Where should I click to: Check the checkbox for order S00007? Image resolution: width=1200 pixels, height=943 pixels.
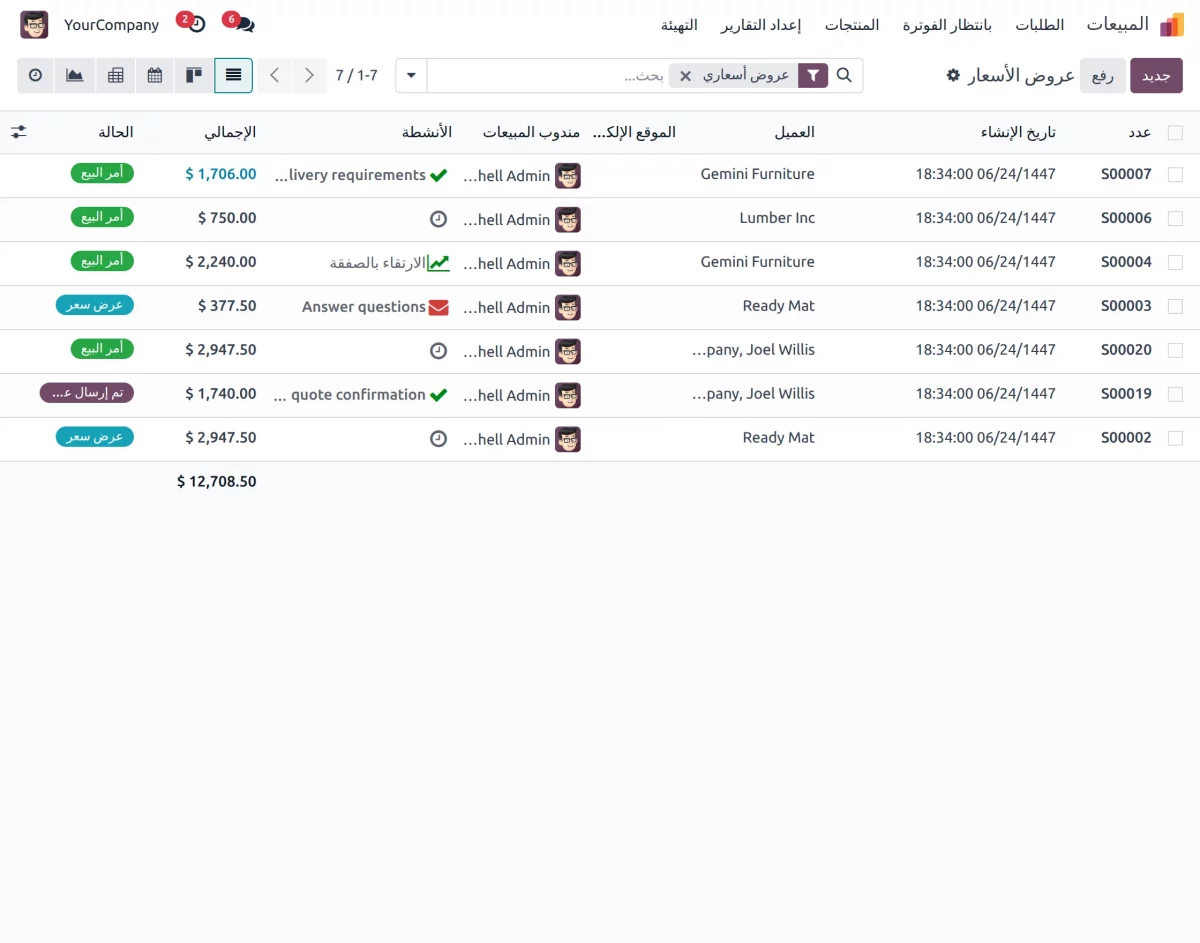coord(1178,174)
